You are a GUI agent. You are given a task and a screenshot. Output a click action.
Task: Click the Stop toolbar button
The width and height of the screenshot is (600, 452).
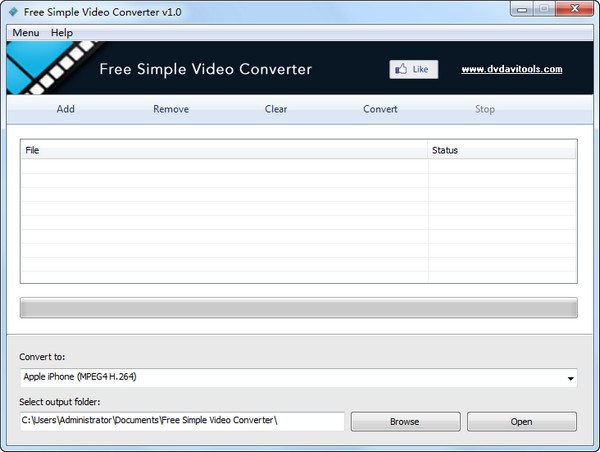[485, 109]
